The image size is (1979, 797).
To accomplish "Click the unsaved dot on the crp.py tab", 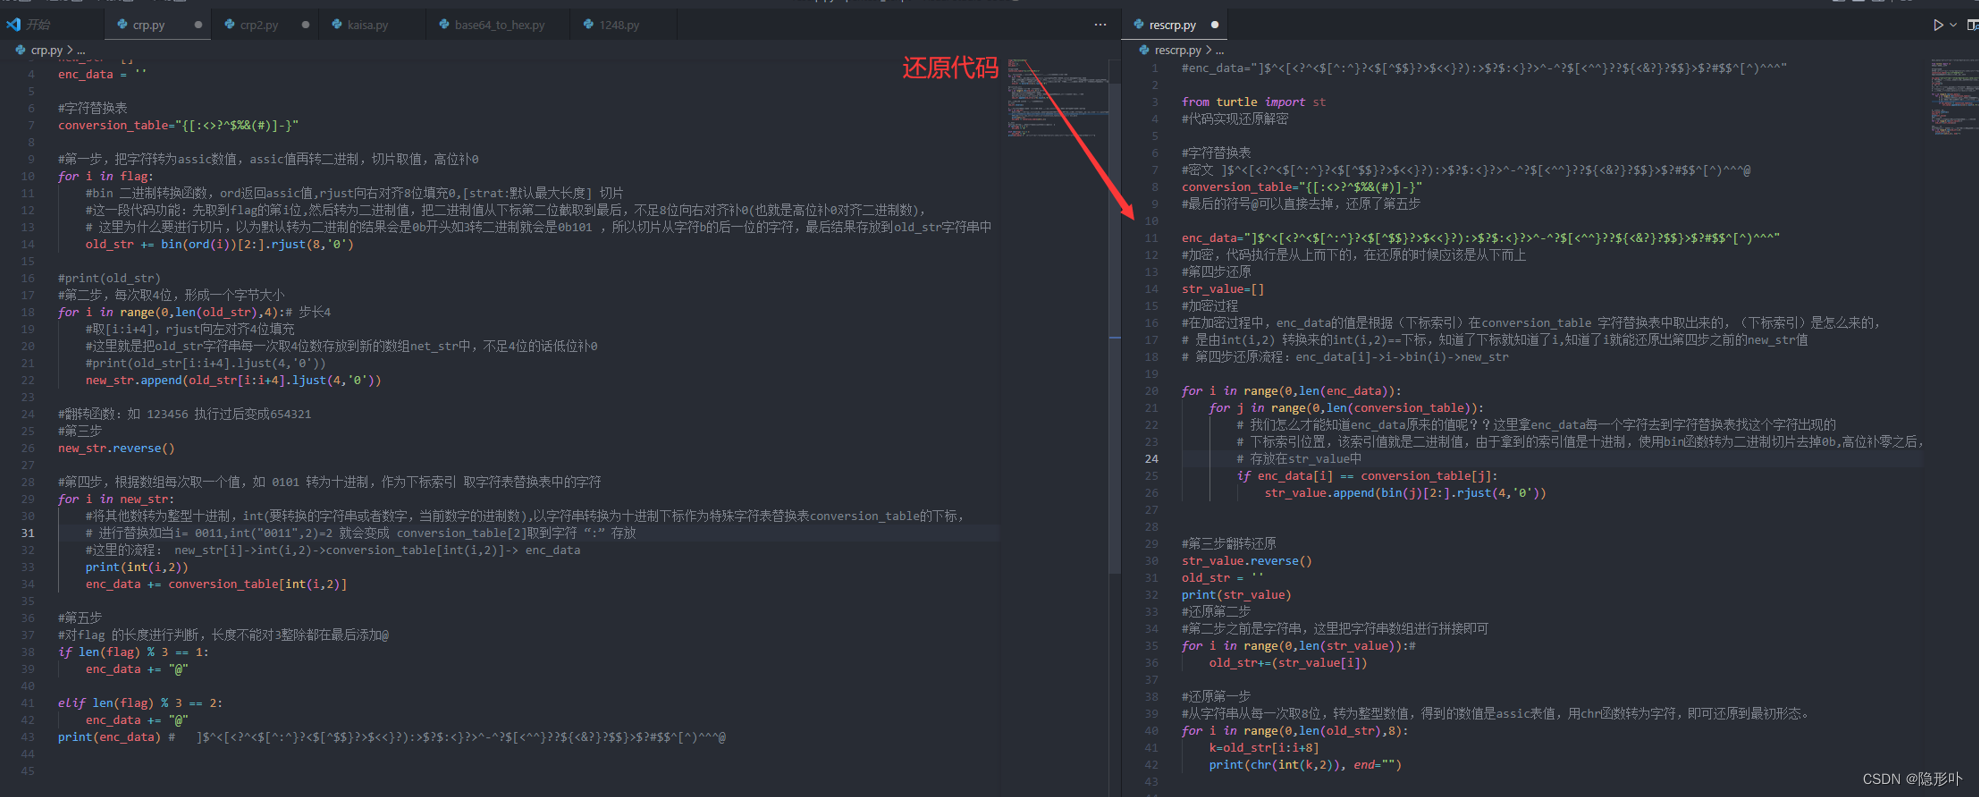I will click(198, 25).
